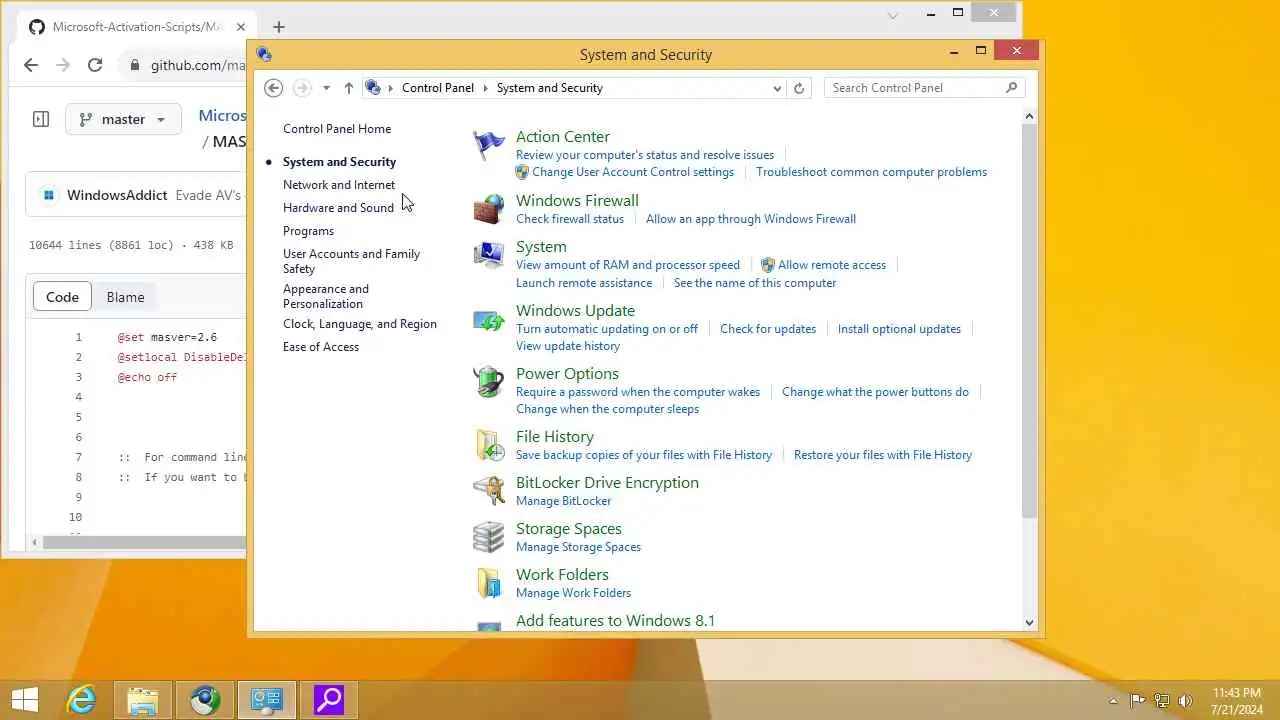The image size is (1280, 720).
Task: Switch to the Chromium browser taskbar icon
Action: click(205, 700)
